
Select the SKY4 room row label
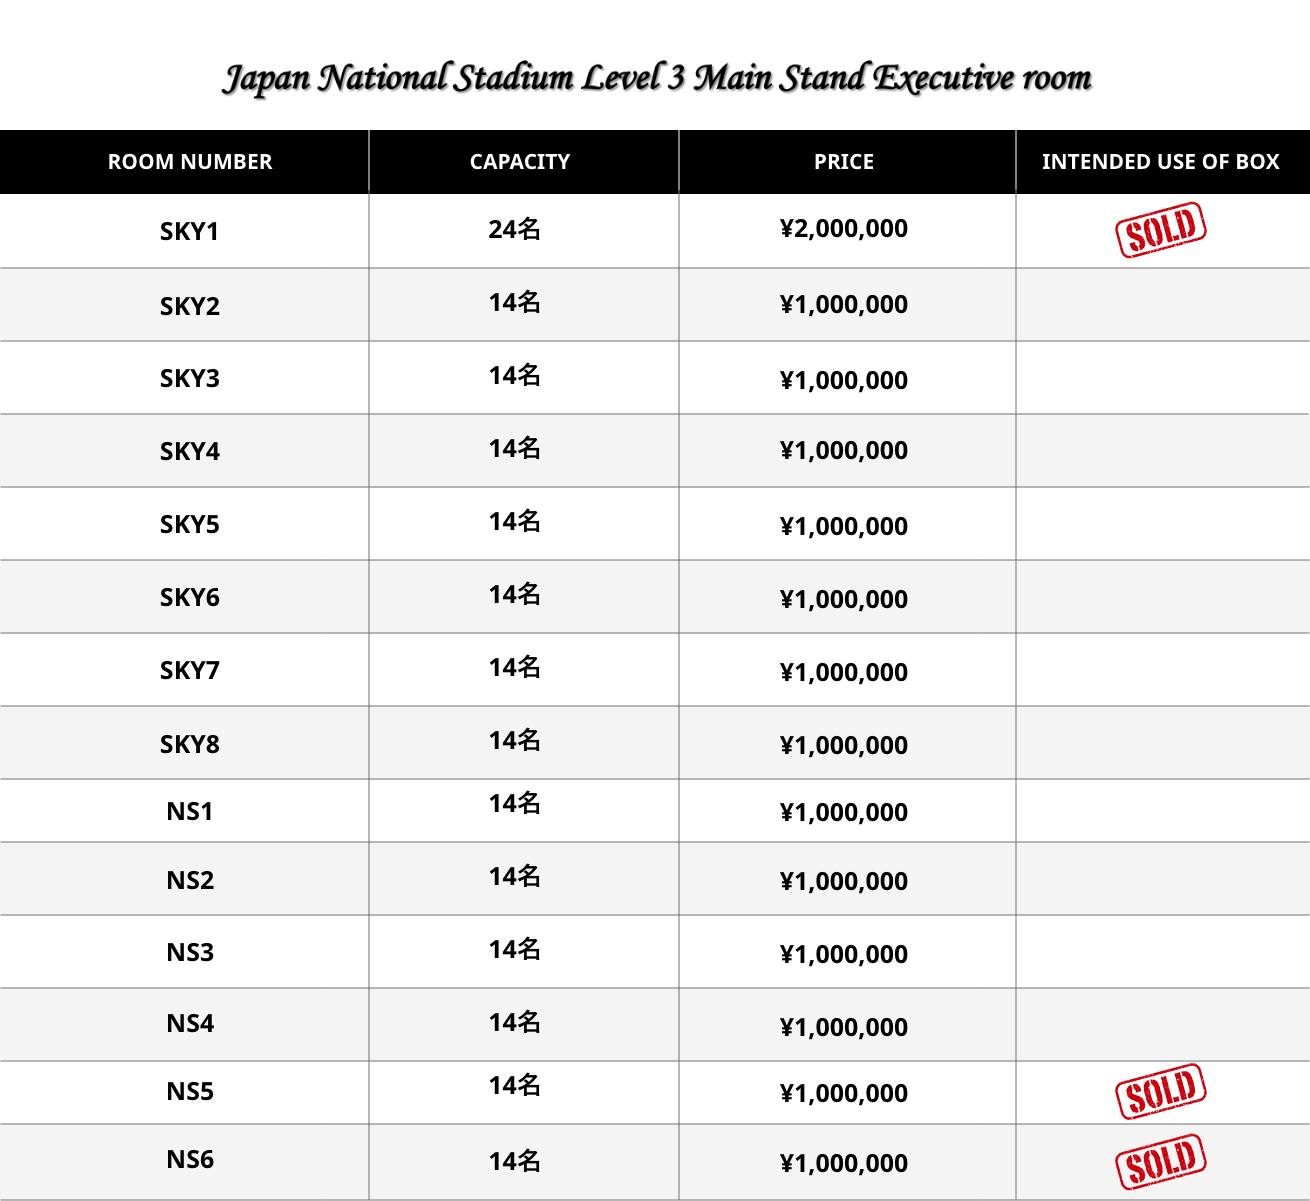click(x=189, y=451)
